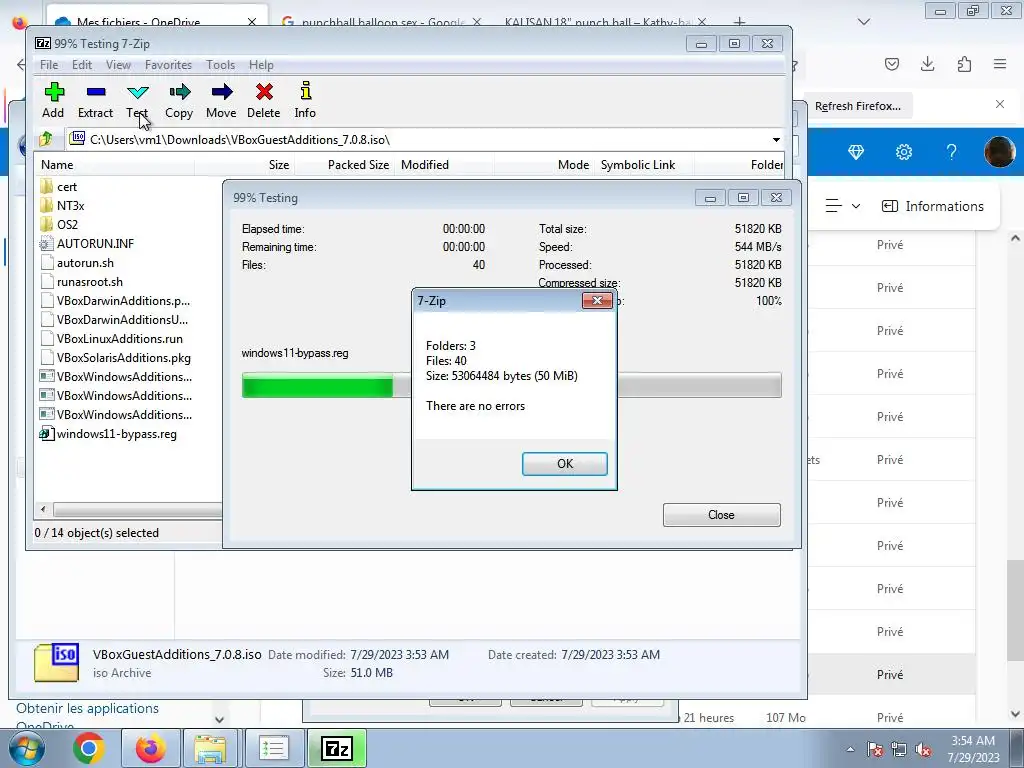Select autorun.sh file
This screenshot has width=1024, height=768.
[x=77, y=263]
